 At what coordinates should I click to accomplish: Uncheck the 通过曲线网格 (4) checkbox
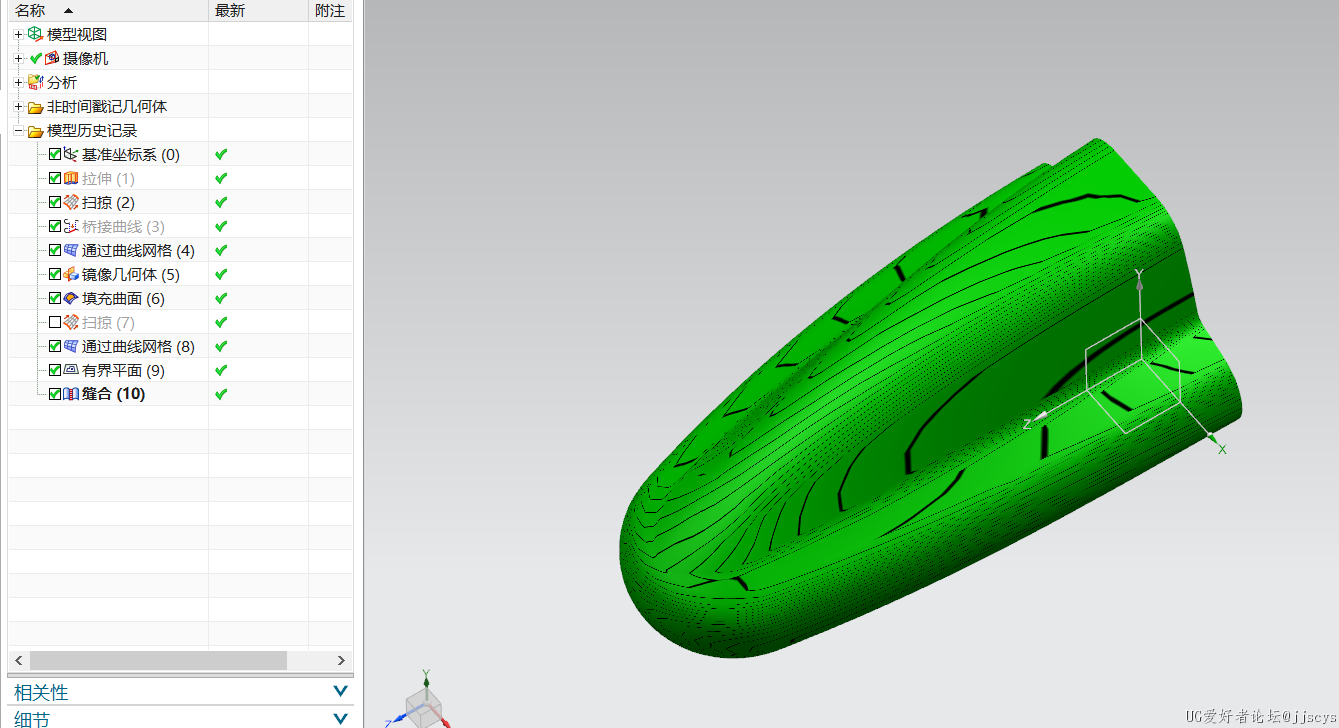55,250
